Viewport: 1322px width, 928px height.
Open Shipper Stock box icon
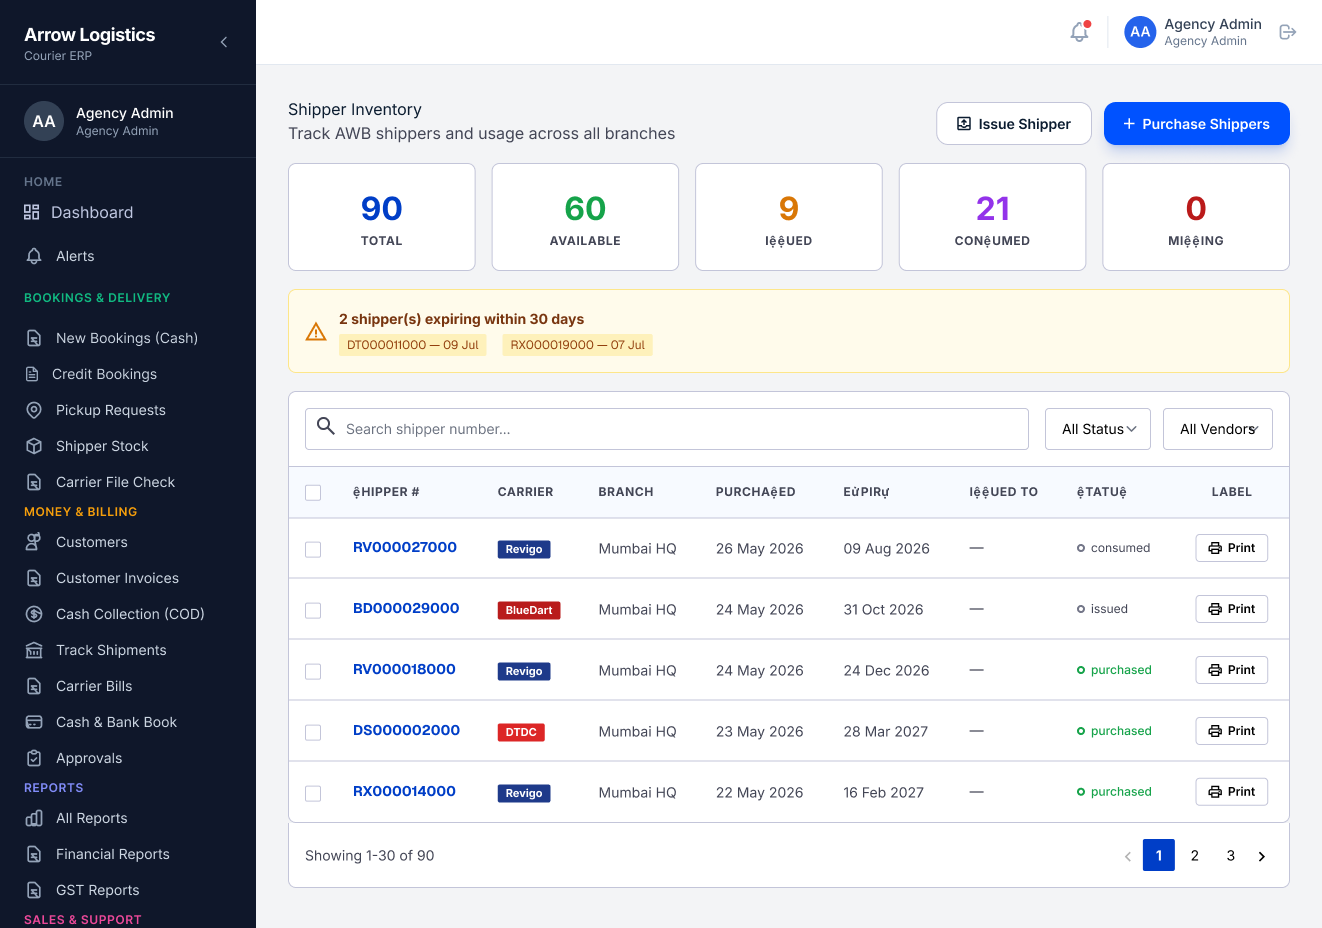[x=34, y=446]
